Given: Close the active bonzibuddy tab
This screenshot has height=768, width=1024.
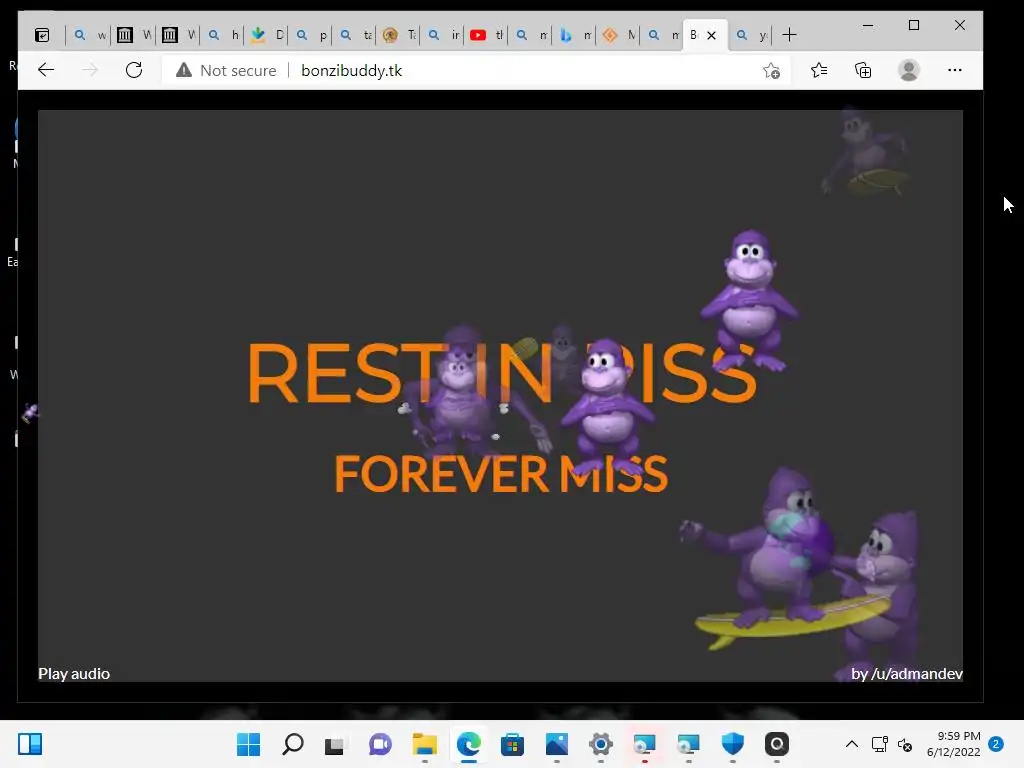Looking at the screenshot, I should pos(712,35).
